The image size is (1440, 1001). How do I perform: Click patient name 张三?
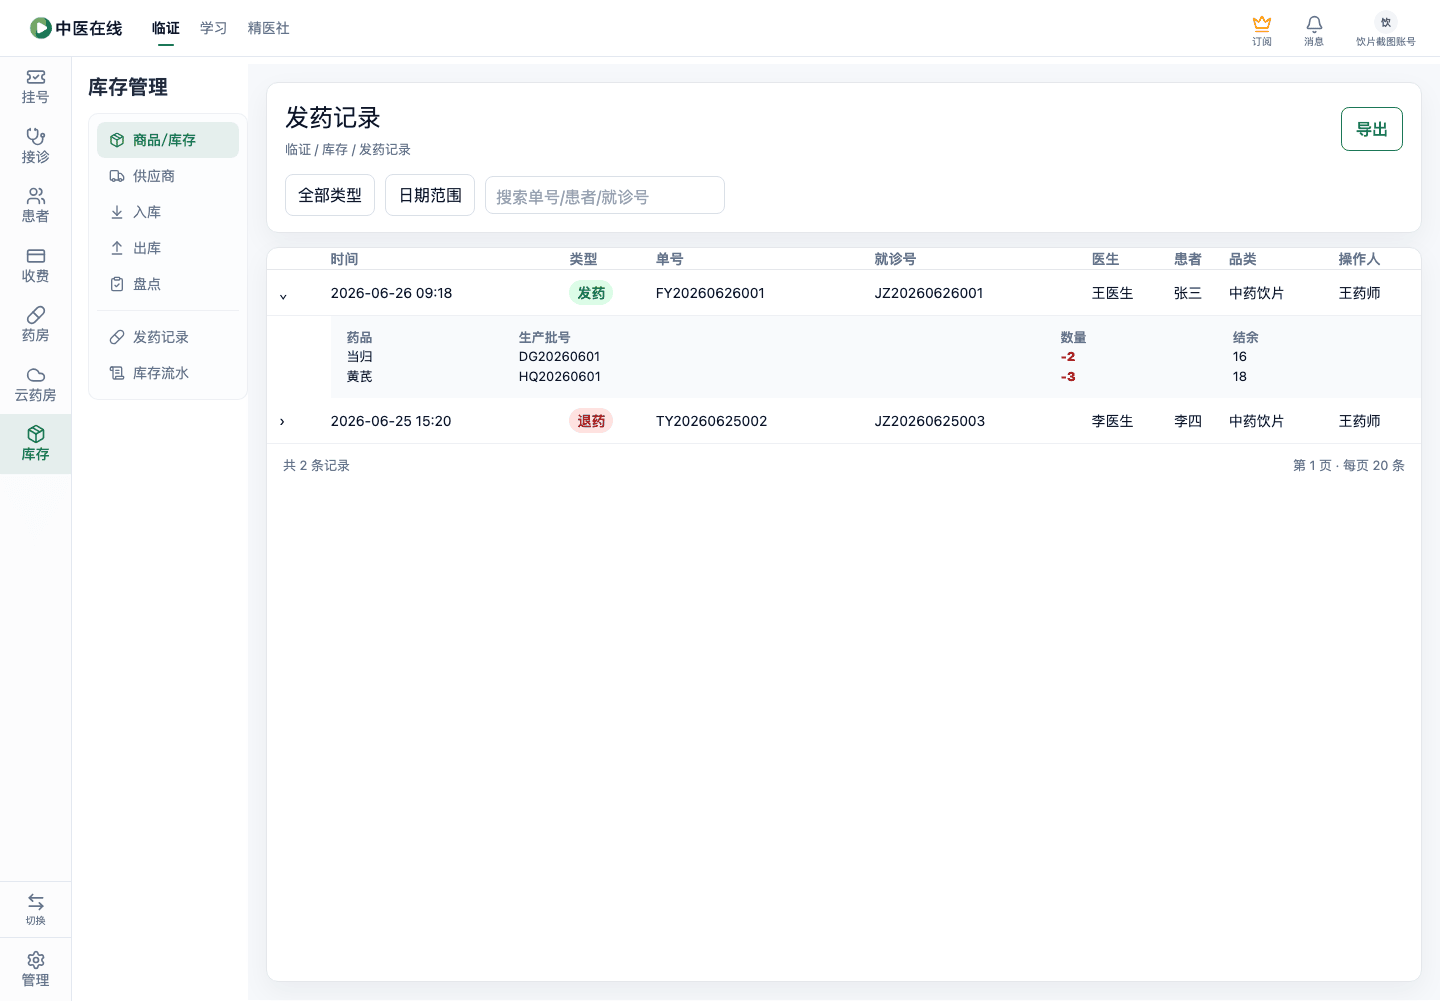click(1188, 293)
